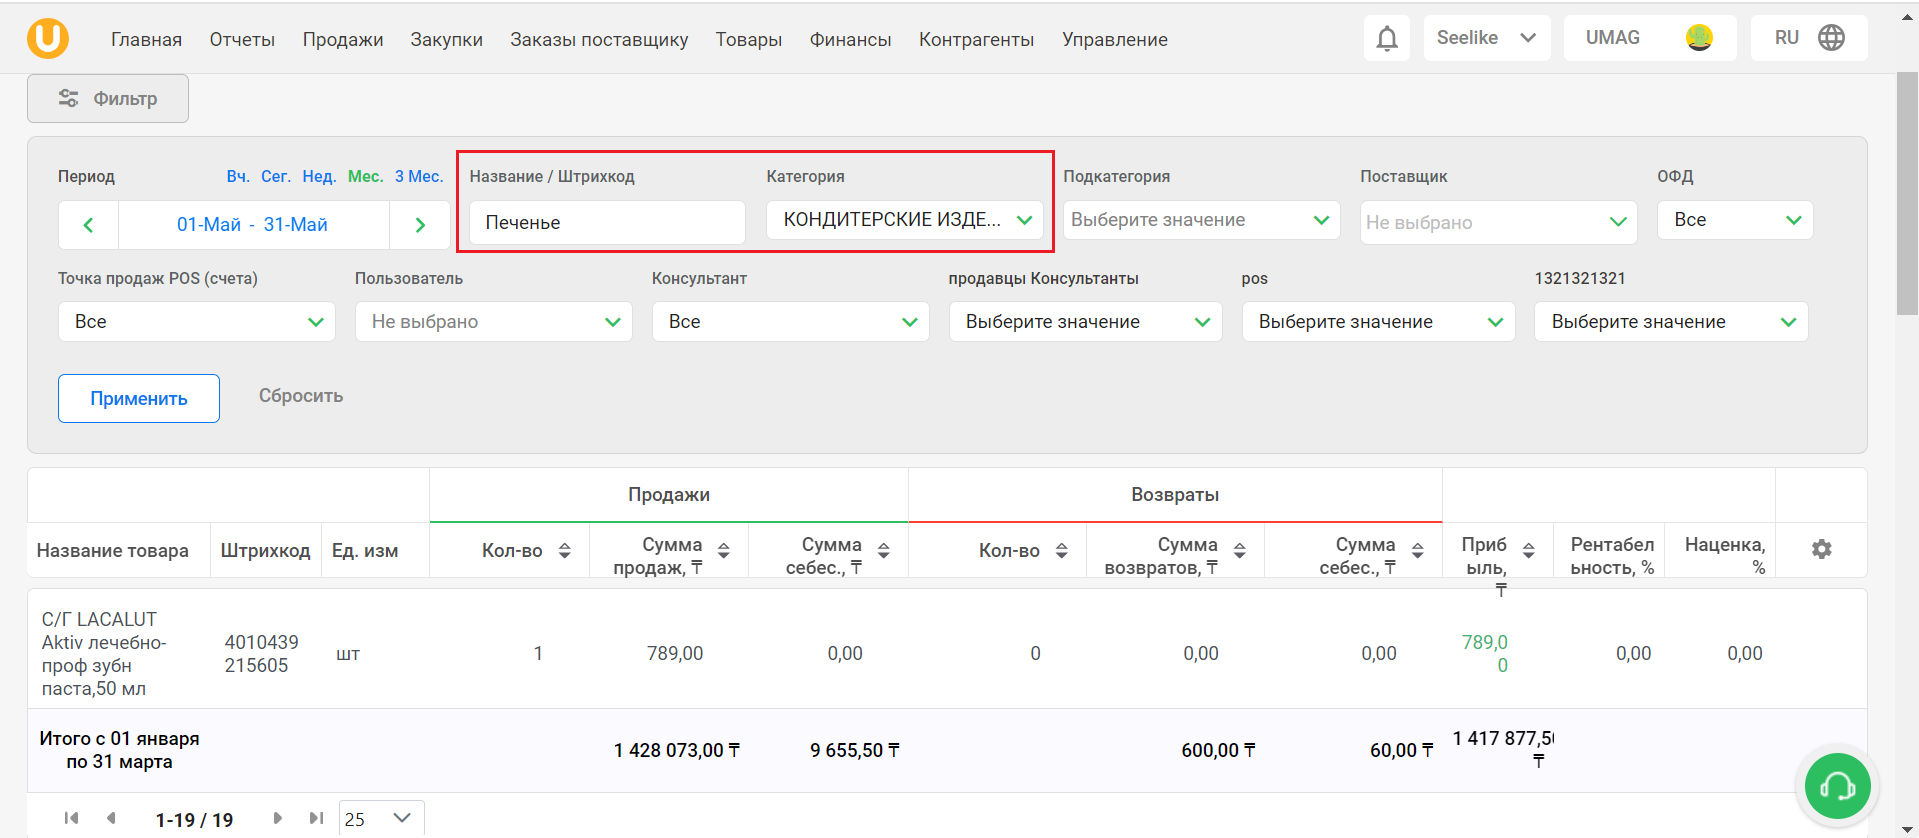Open the Поставщик dropdown
The height and width of the screenshot is (838, 1919).
(1498, 222)
